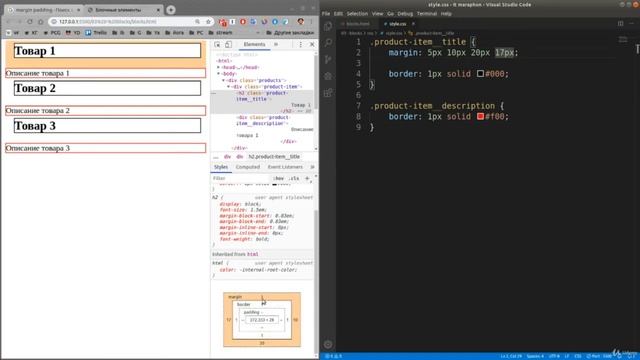Open the Manage gear in VS Code
Image resolution: width=640 pixels, height=360 pixels.
coord(328,344)
